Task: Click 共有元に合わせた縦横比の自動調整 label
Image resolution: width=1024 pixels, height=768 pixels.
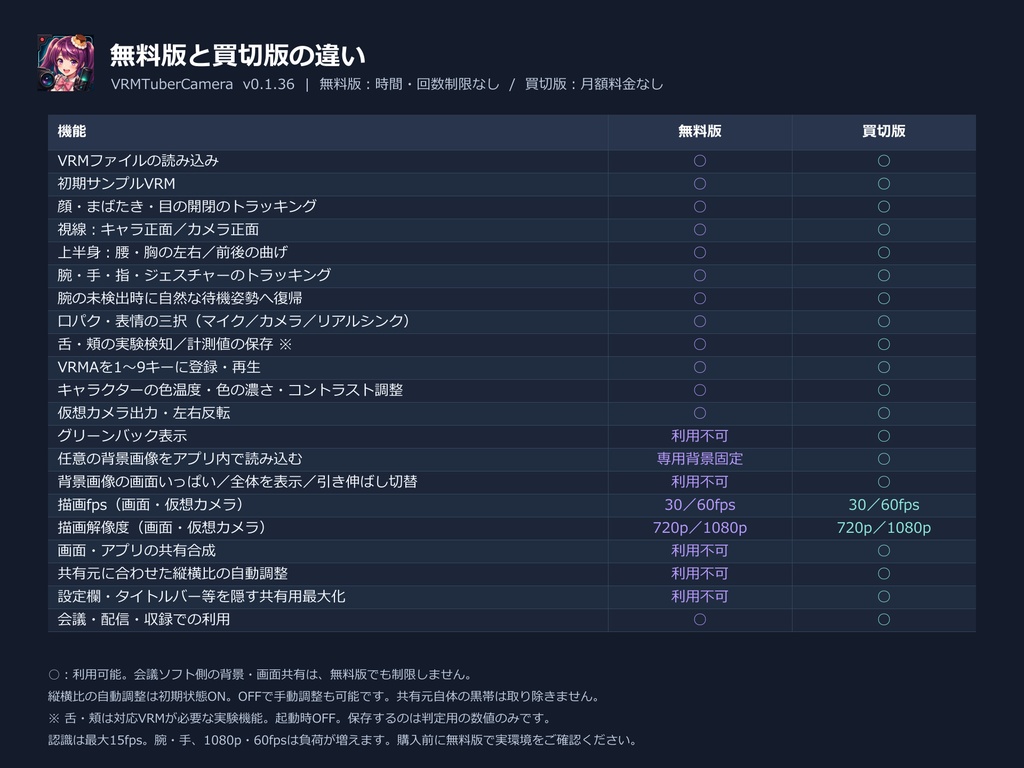Action: tap(172, 573)
